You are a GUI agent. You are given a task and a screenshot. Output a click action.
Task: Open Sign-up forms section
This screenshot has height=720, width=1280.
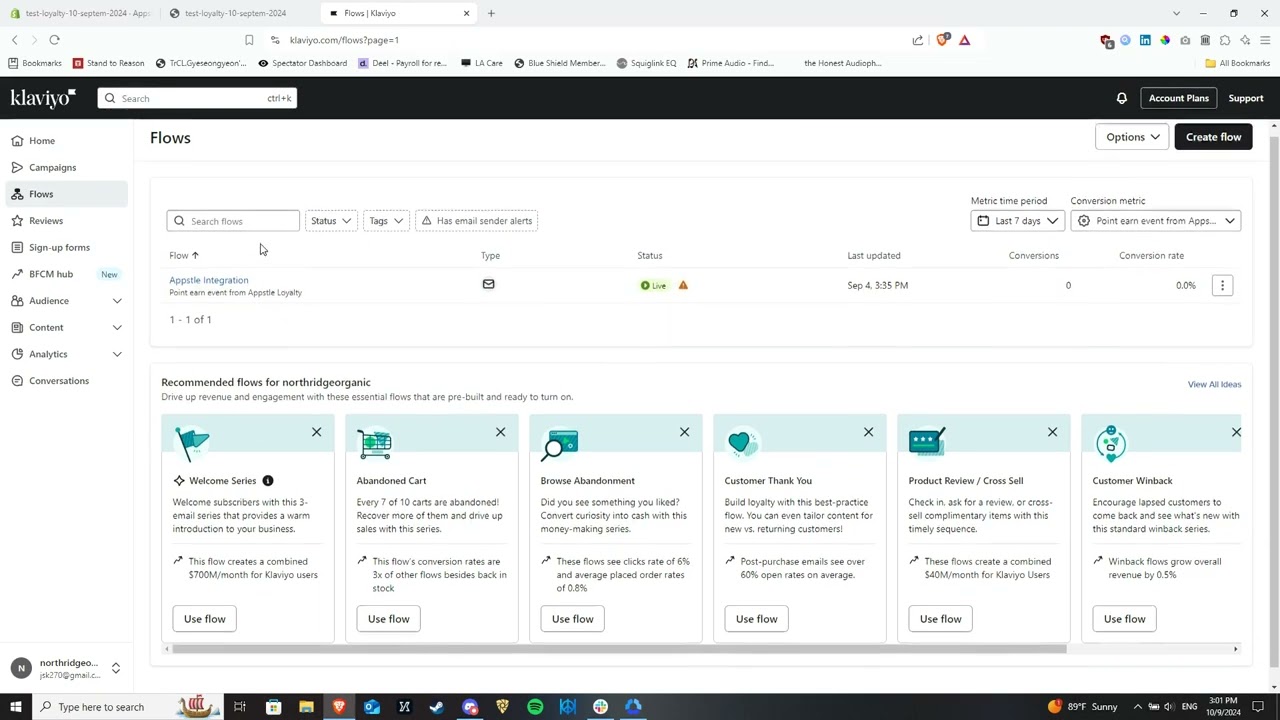[x=65, y=248]
